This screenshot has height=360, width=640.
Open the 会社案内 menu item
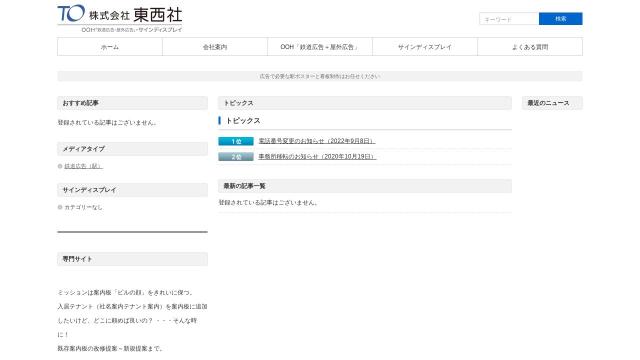click(215, 47)
